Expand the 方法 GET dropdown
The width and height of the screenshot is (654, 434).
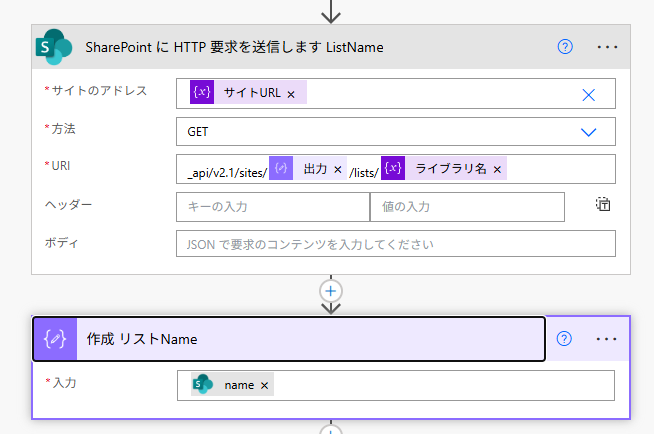point(589,131)
